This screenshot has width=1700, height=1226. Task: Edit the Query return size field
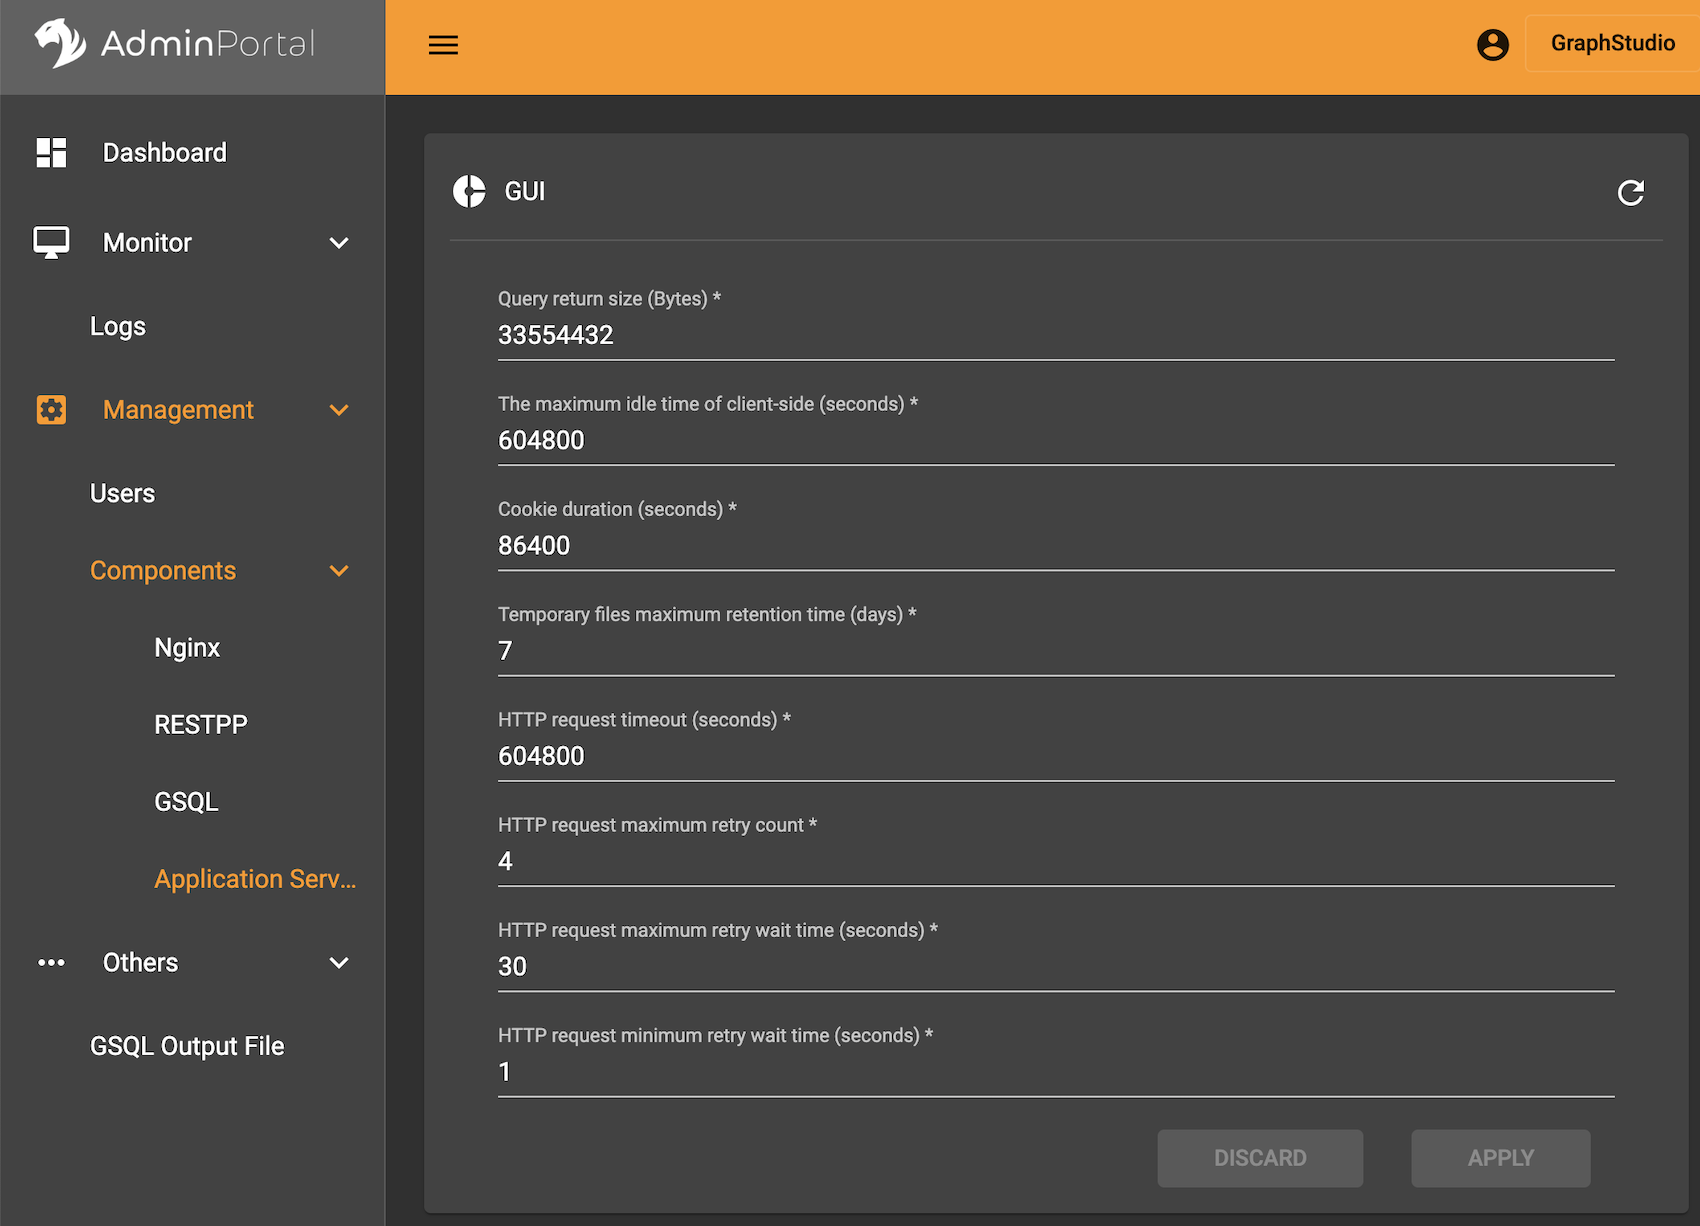pyautogui.click(x=1056, y=335)
